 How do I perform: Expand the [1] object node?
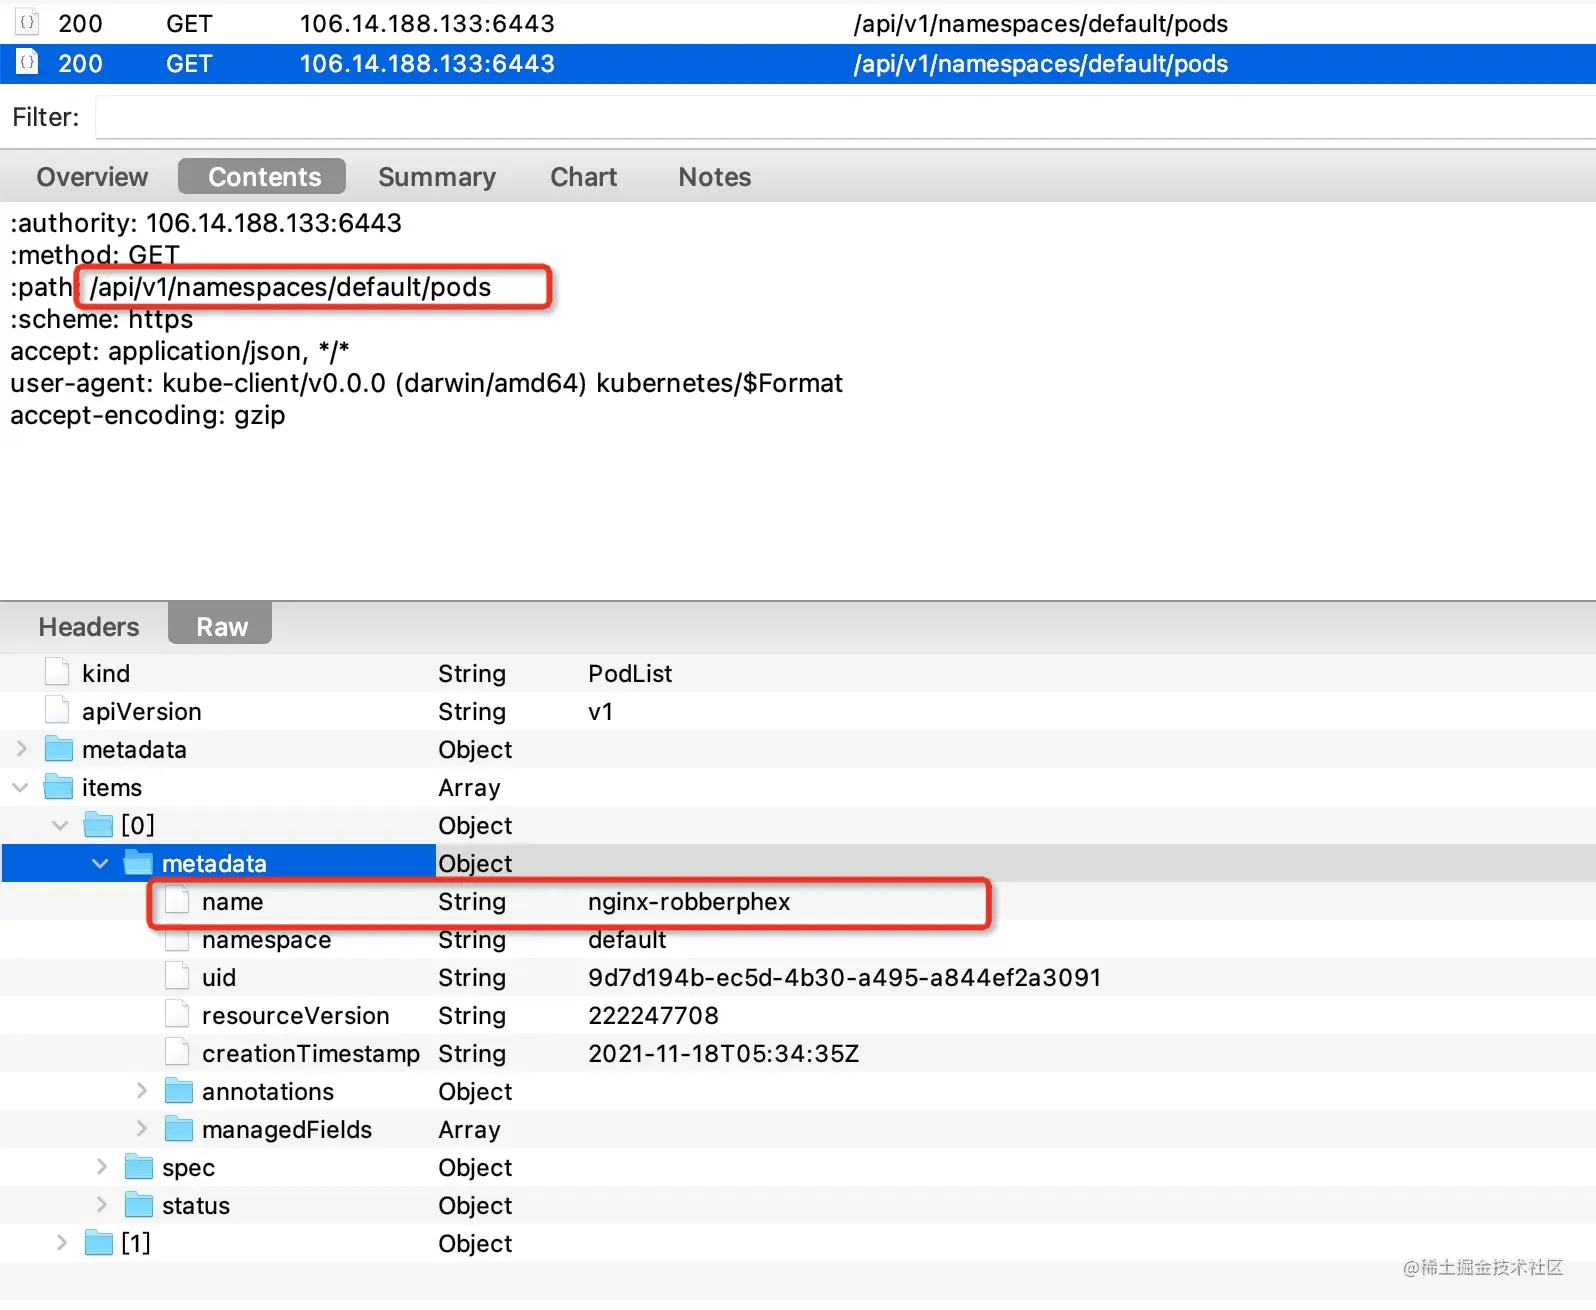pyautogui.click(x=61, y=1243)
